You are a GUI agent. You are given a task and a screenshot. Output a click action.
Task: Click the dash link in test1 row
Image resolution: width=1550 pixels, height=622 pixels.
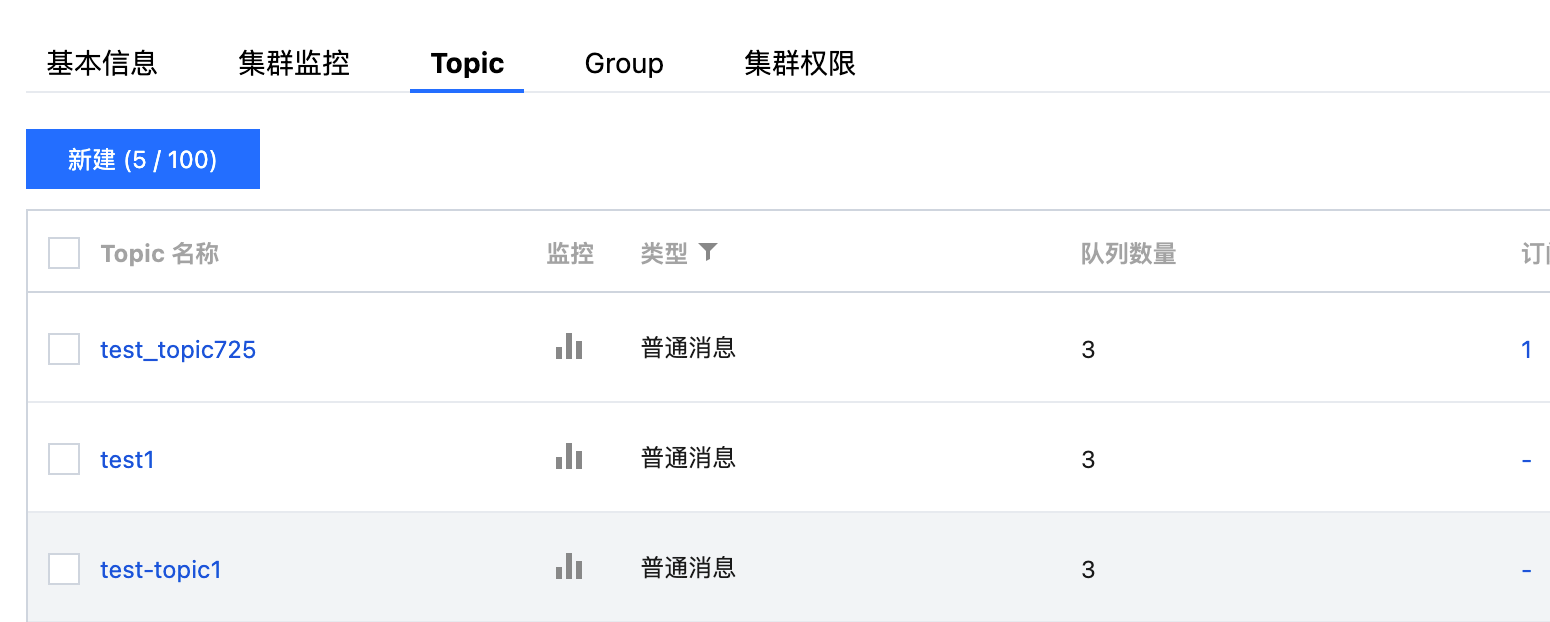coord(1527,459)
